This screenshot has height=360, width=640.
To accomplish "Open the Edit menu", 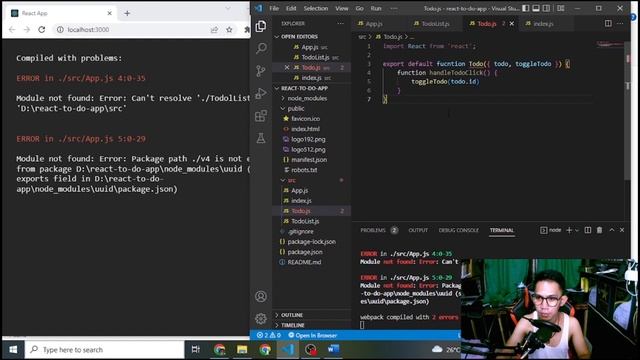I will 291,8.
